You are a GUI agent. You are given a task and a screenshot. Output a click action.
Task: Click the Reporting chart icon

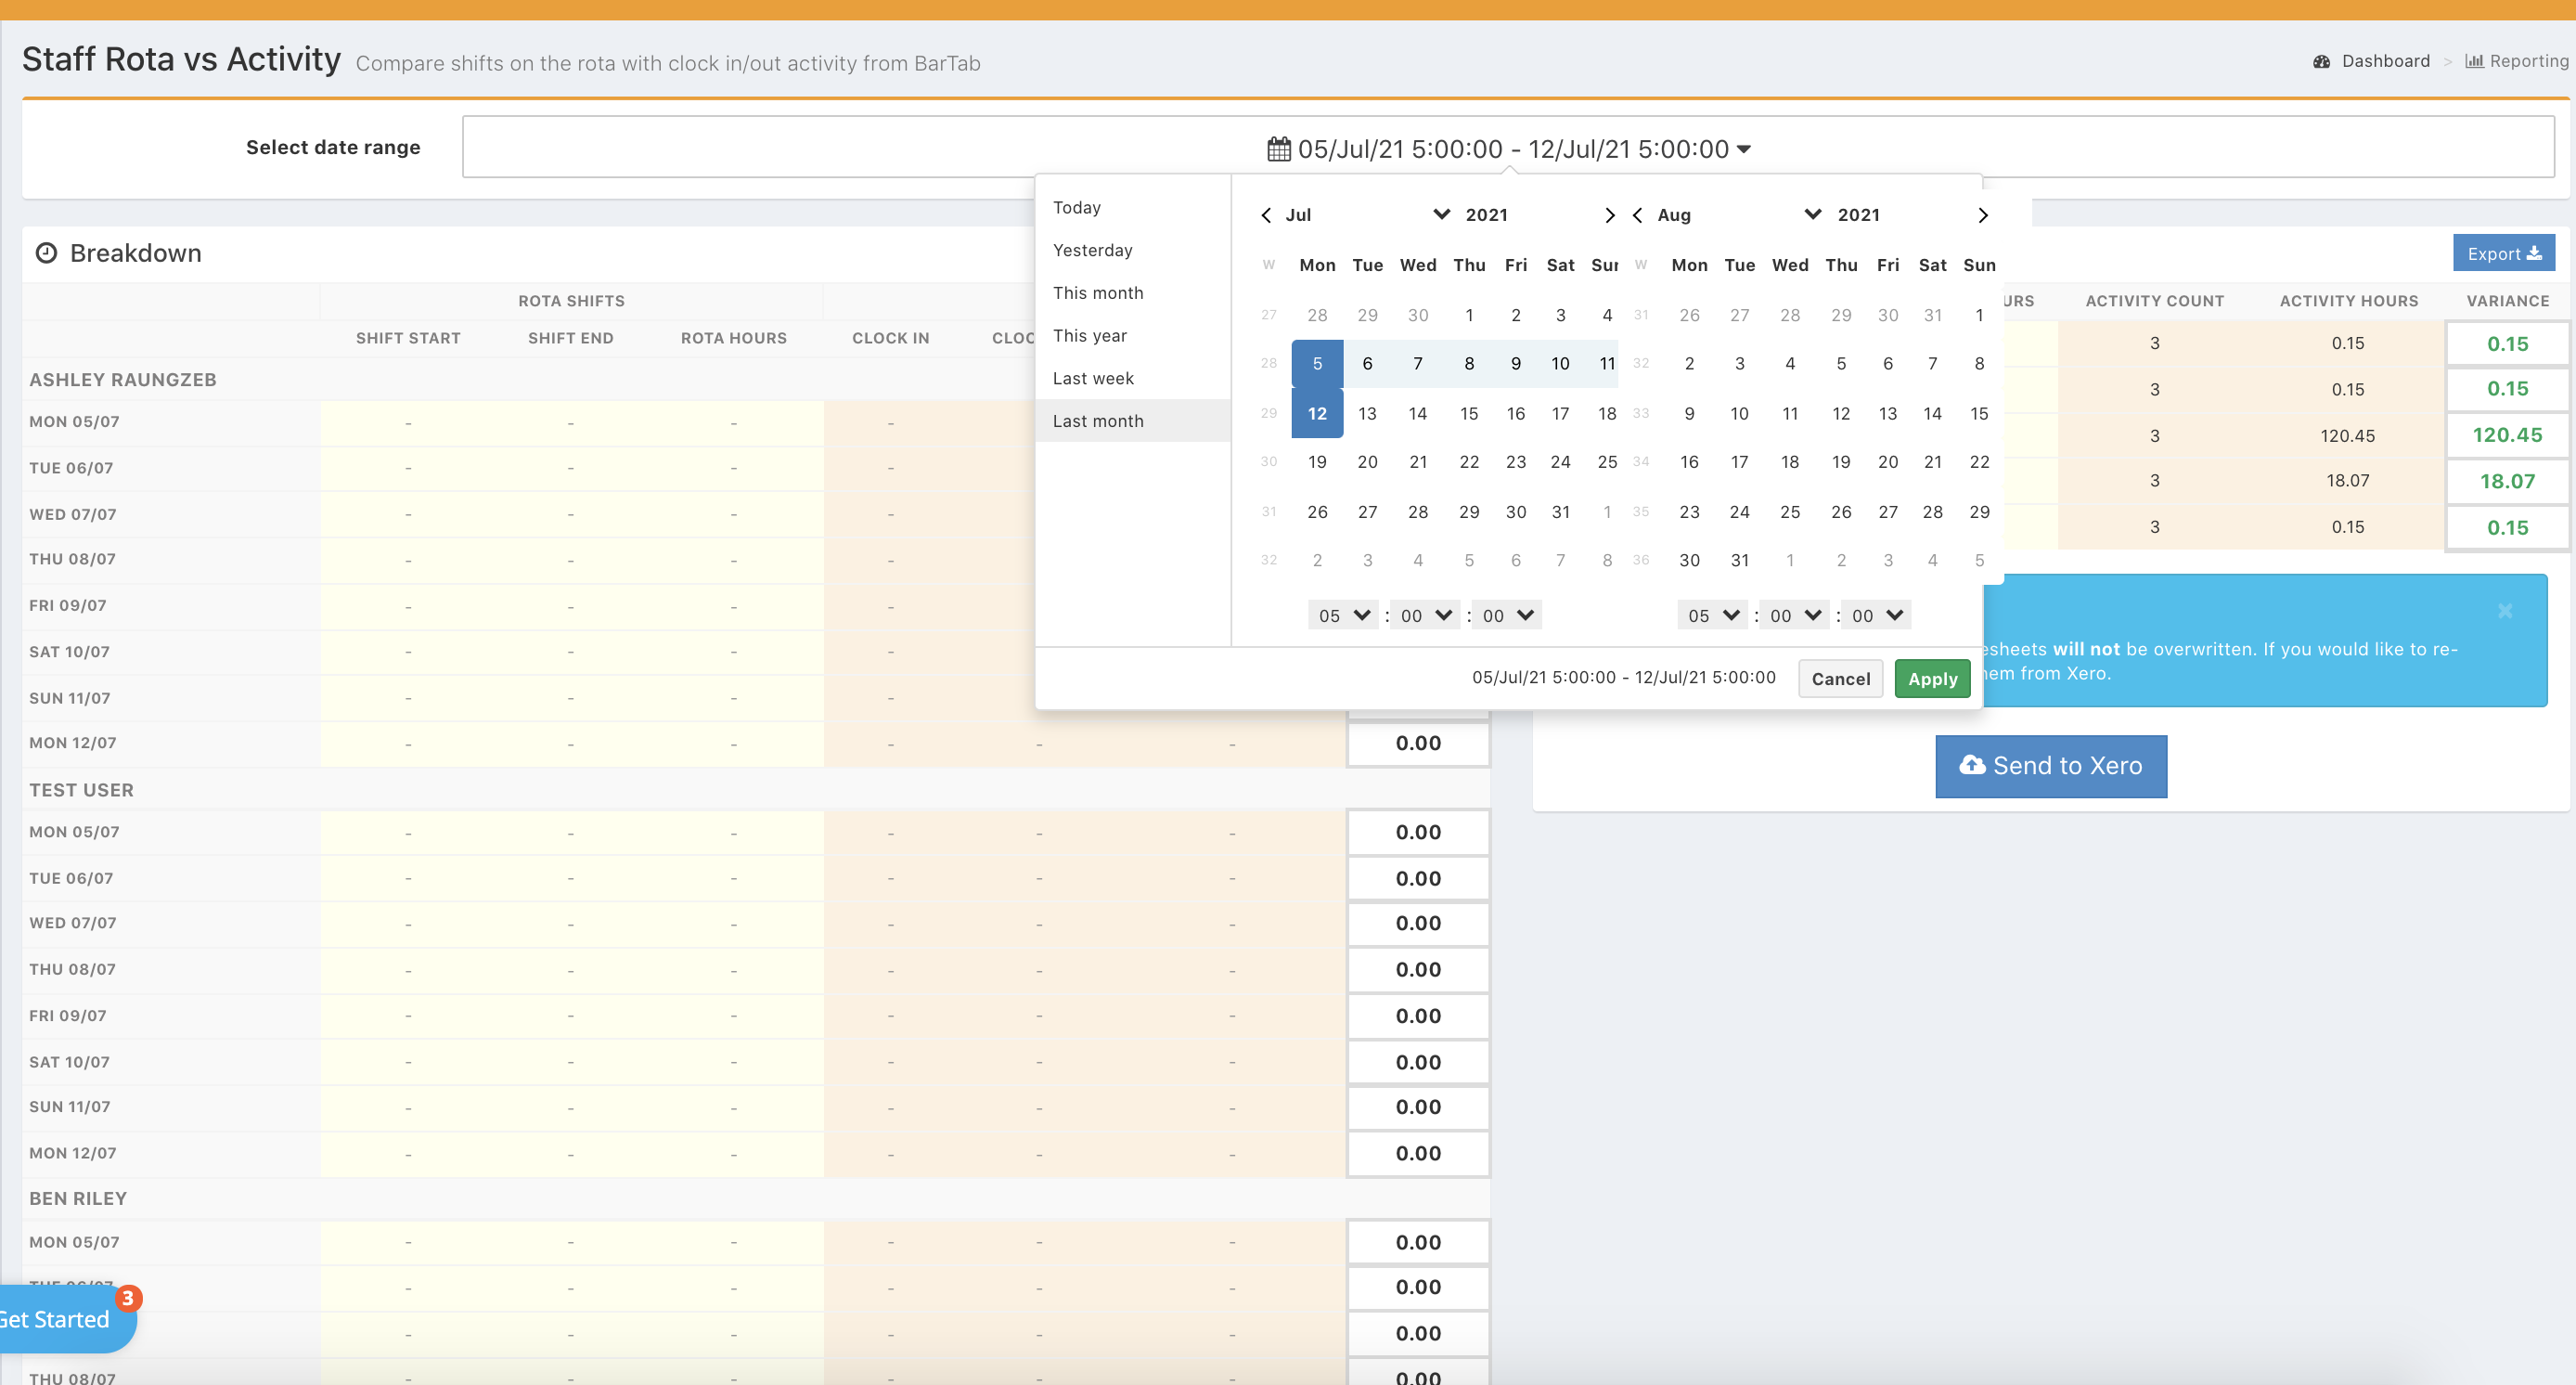(2474, 61)
